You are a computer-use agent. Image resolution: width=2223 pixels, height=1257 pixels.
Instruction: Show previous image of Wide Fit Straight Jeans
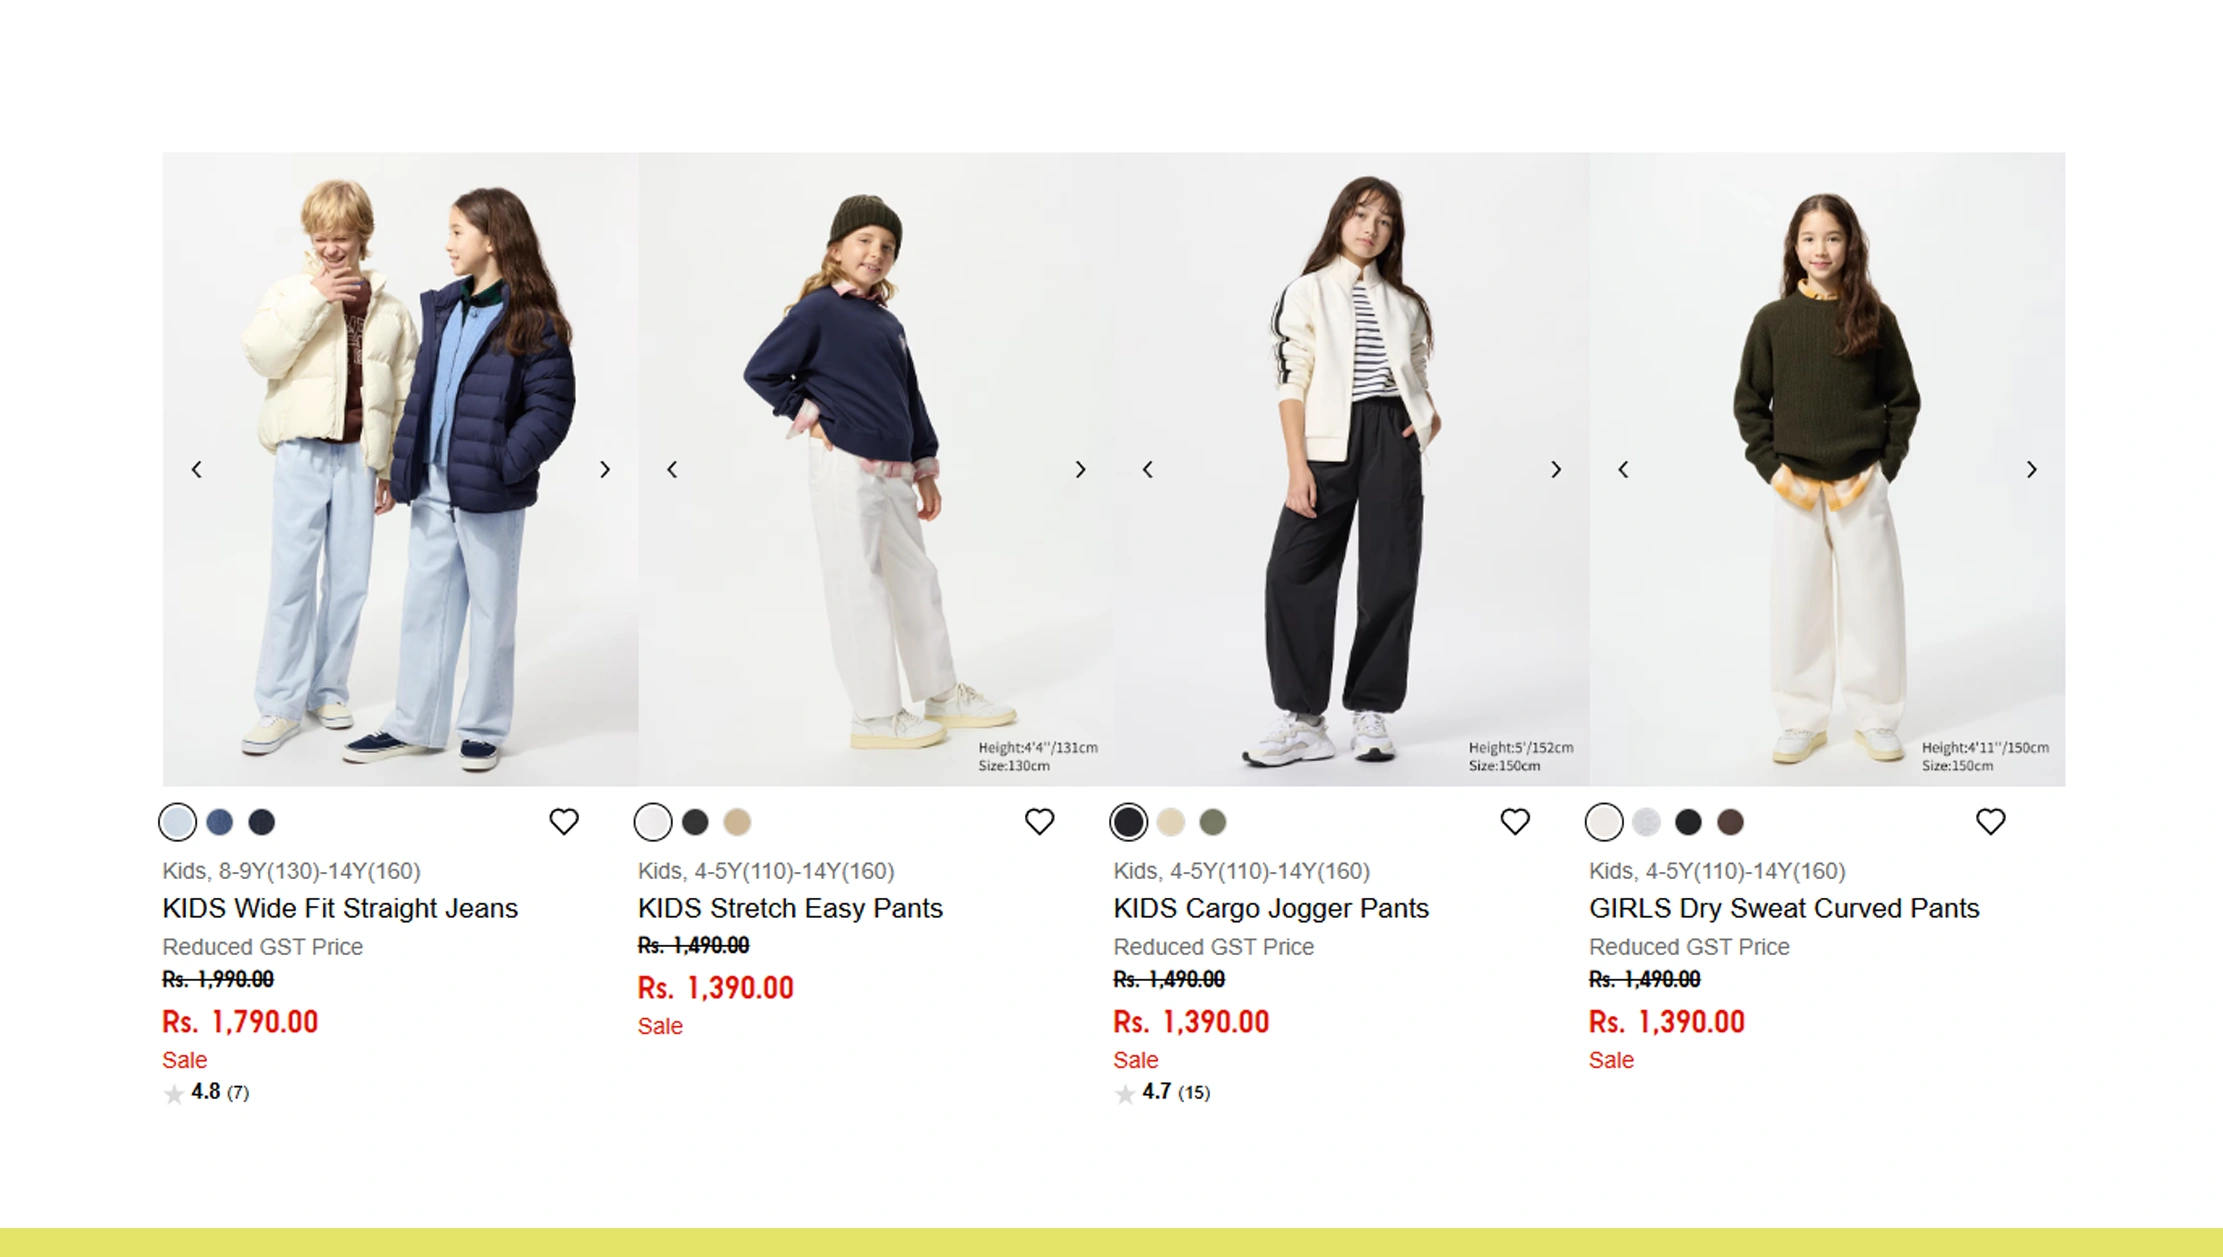click(x=197, y=470)
